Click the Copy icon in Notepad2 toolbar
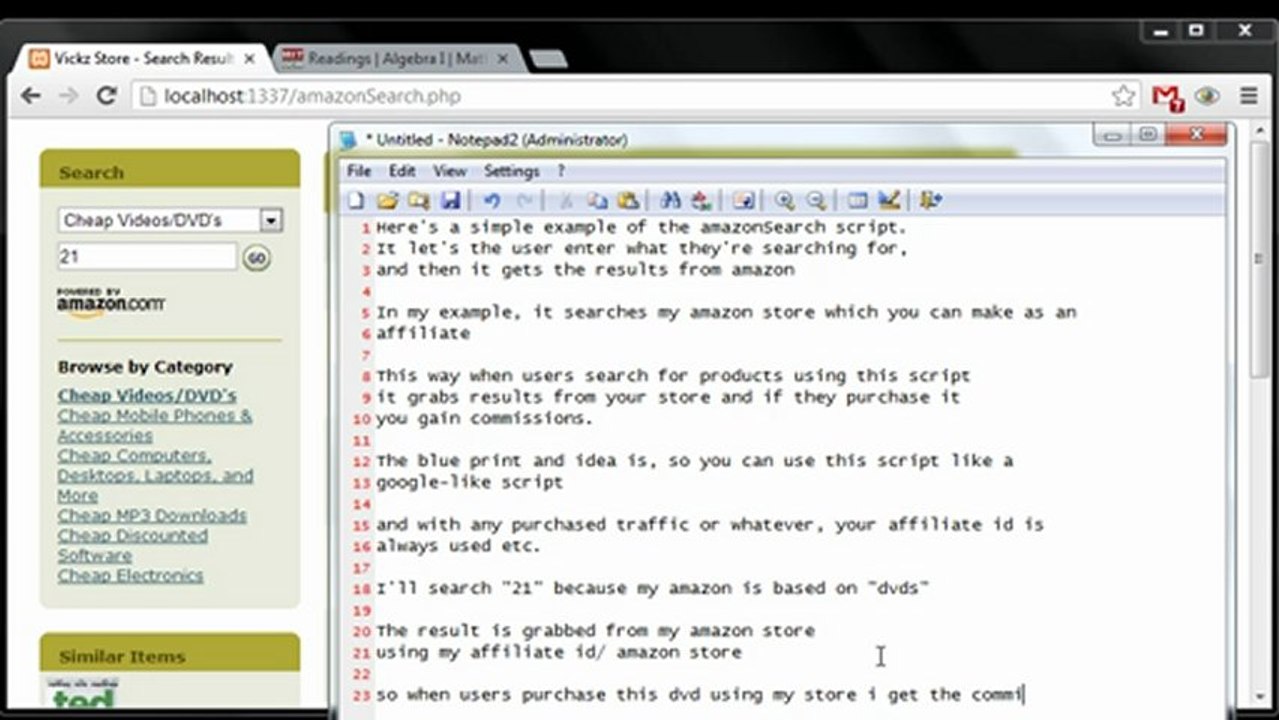 coord(597,201)
